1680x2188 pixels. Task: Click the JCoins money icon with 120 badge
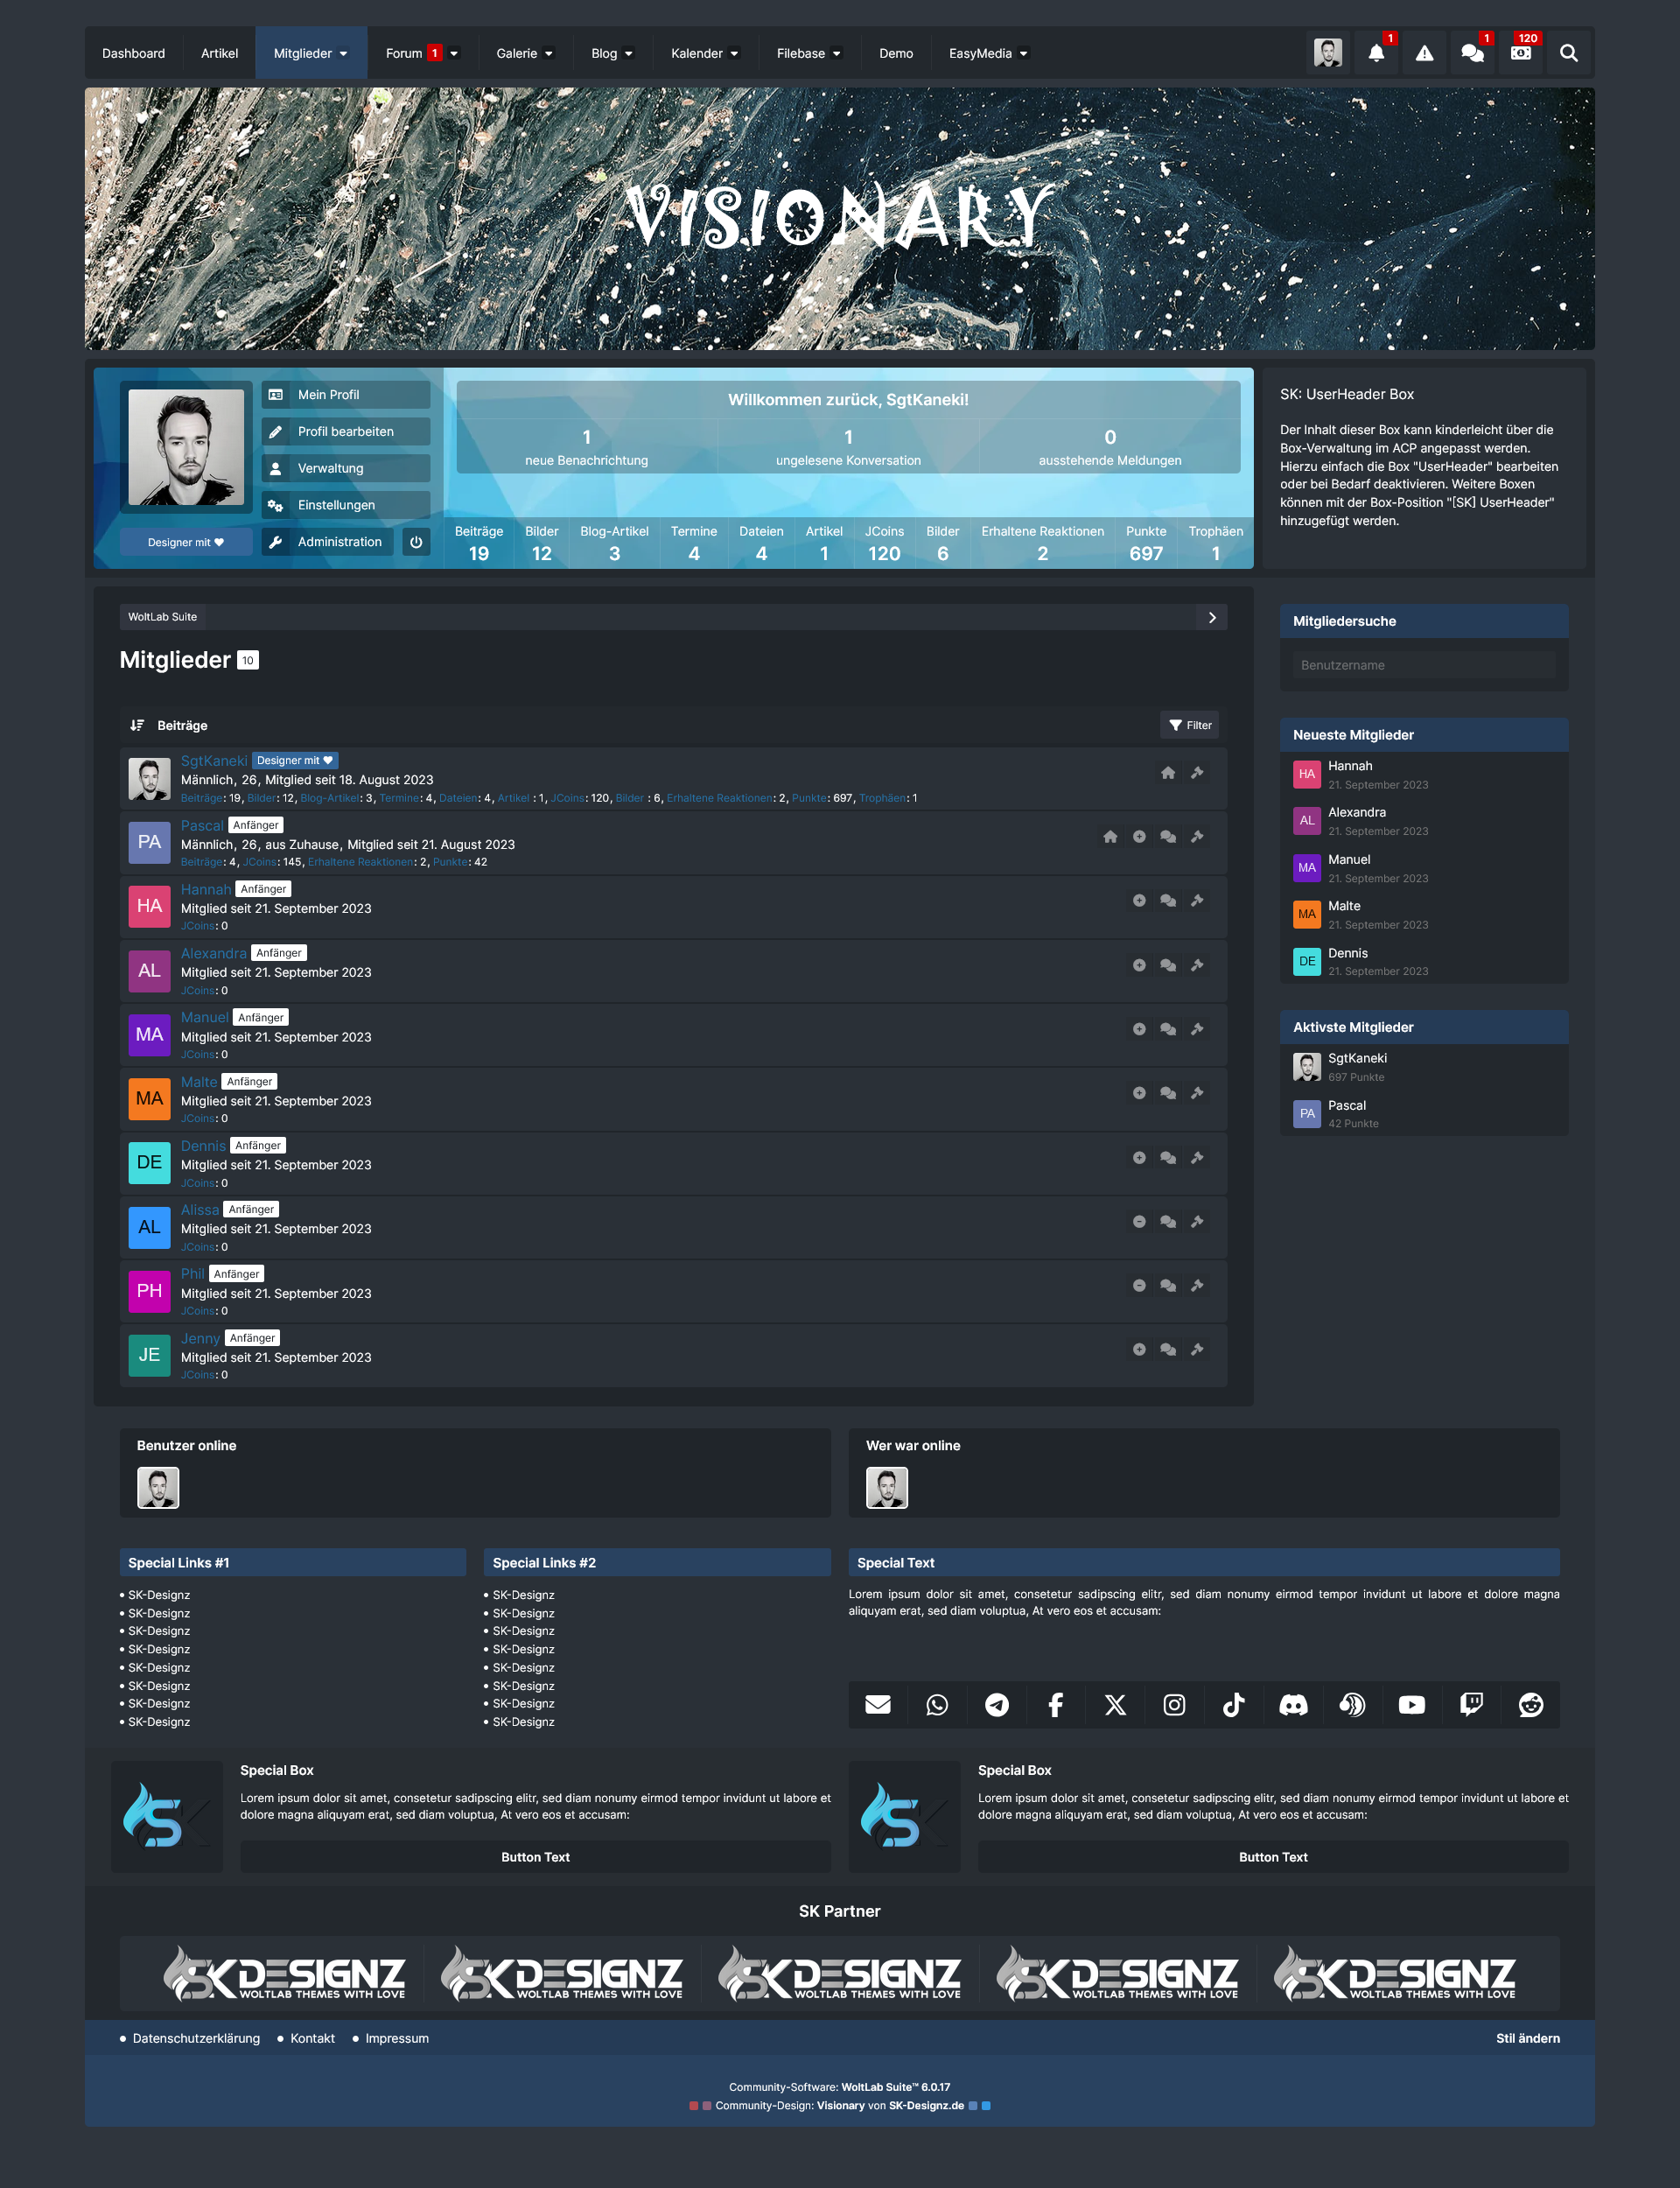1521,53
